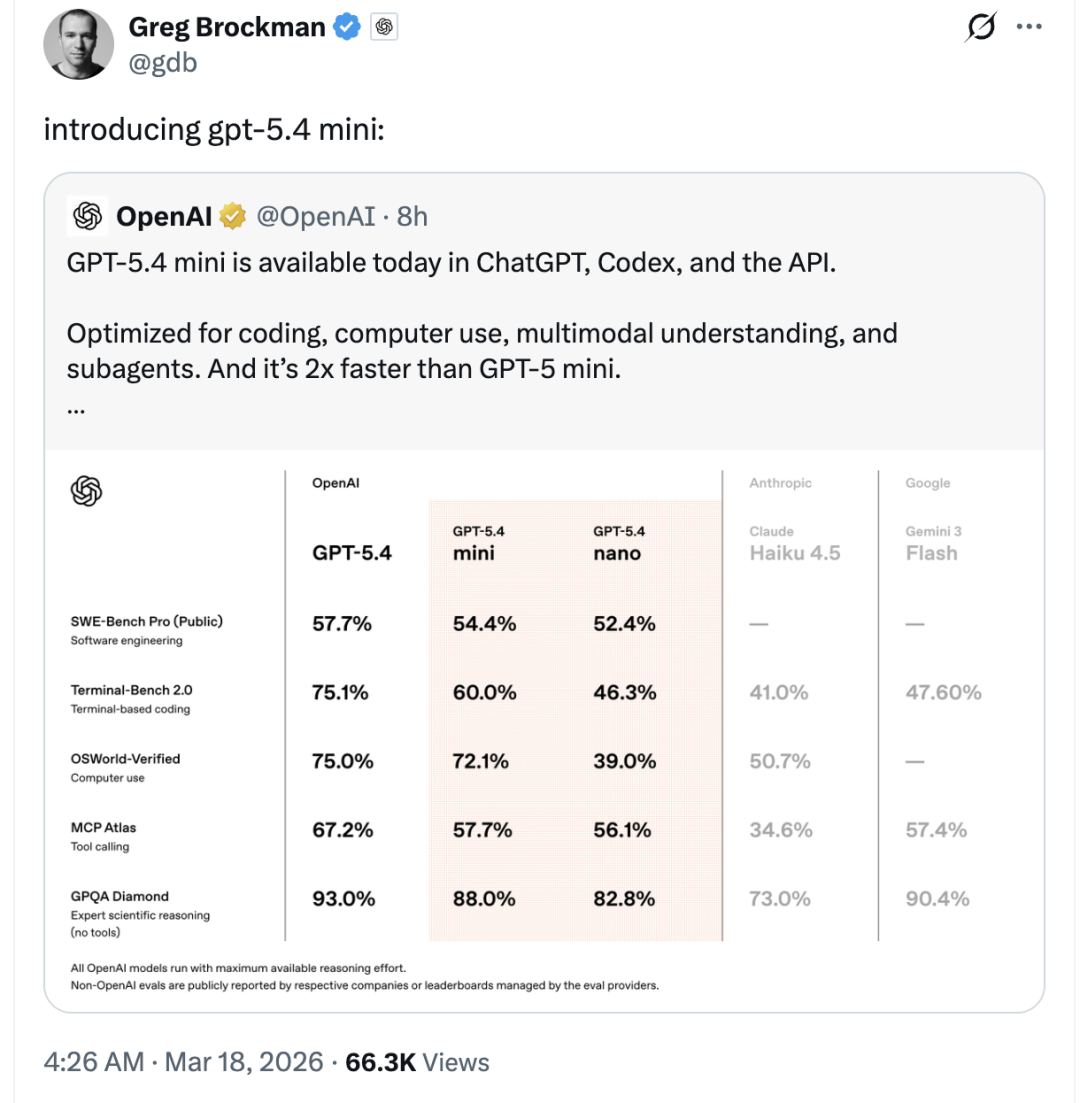Click the OpenAI account name in the quoted post
Image resolution: width=1080 pixels, height=1103 pixels.
pyautogui.click(x=164, y=216)
